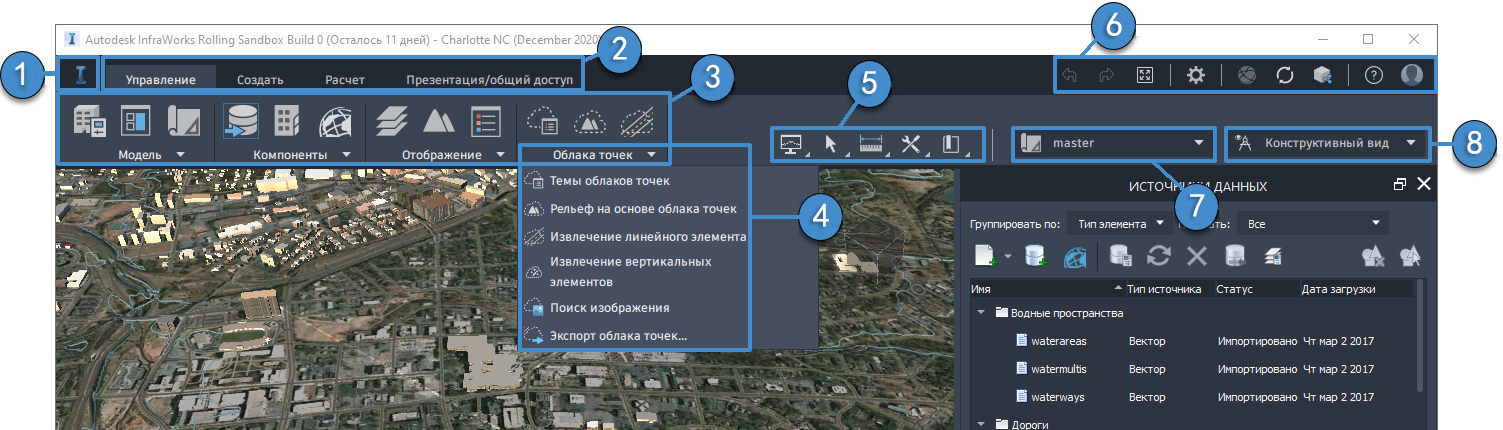Click the X delete icon in the data sources toolbar
Screen dimensions: 1503x430
[x=1196, y=256]
